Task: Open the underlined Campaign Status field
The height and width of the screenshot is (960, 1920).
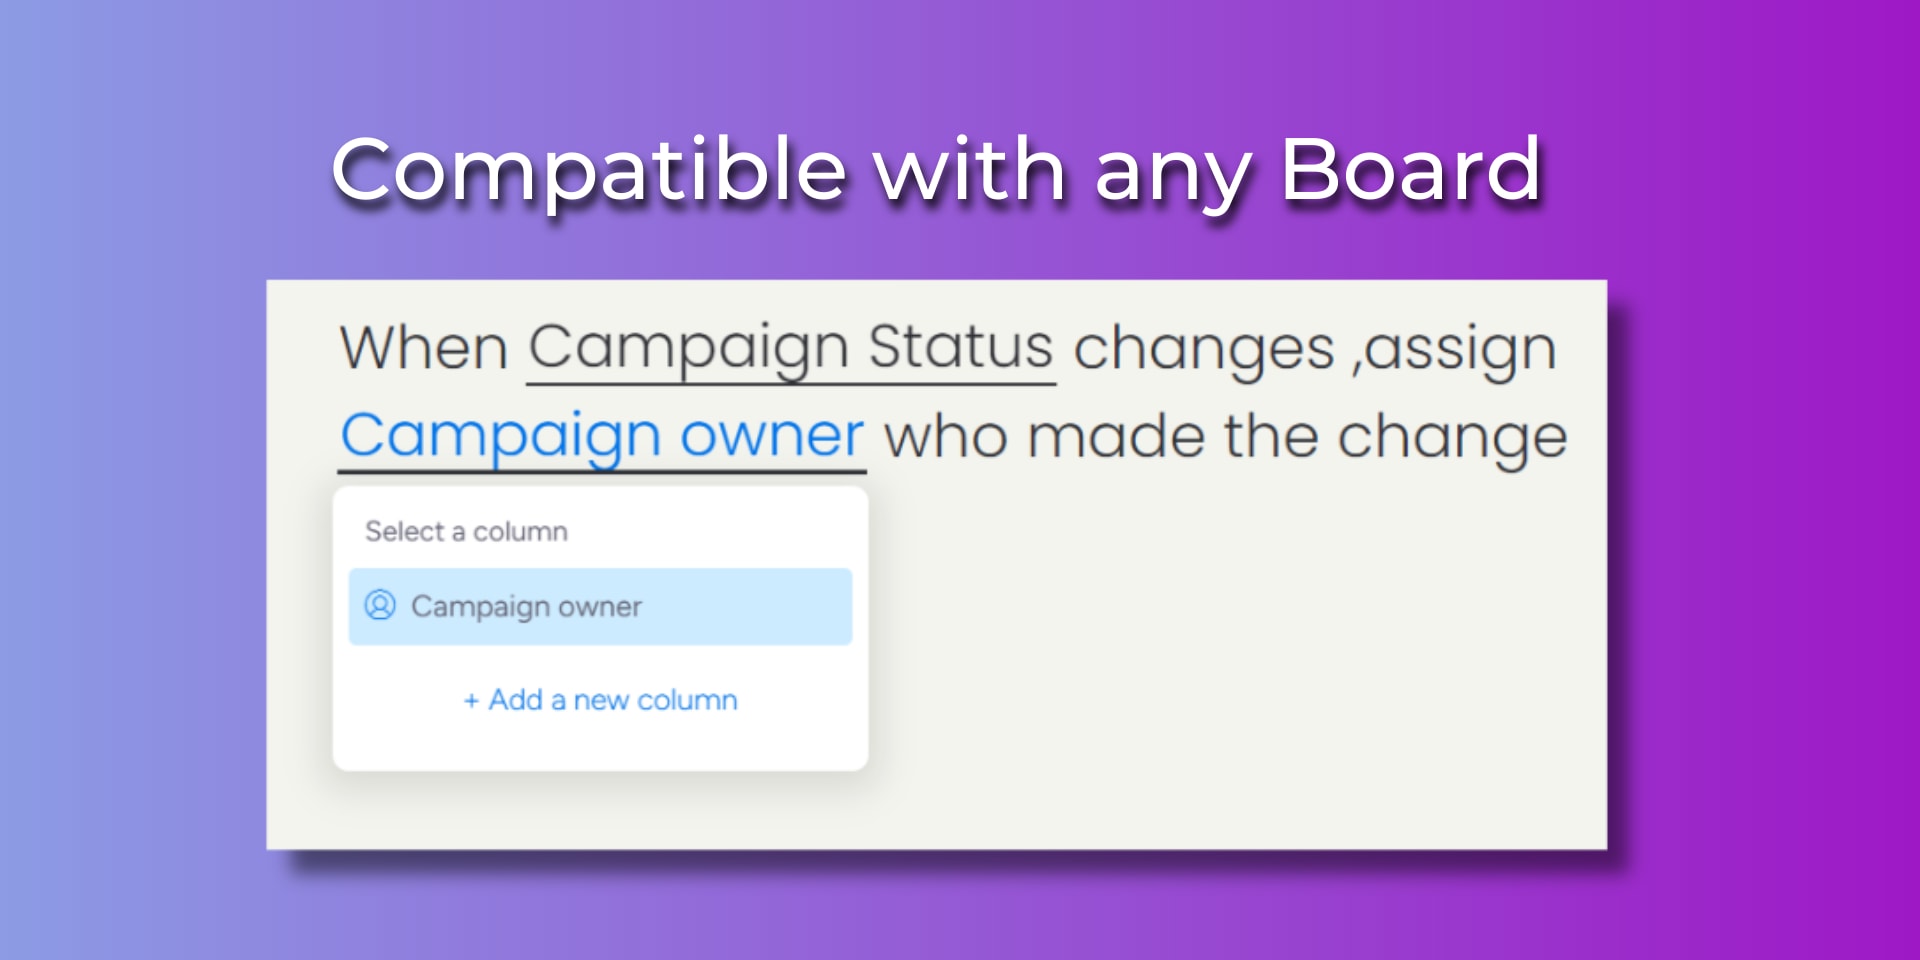Action: point(791,349)
